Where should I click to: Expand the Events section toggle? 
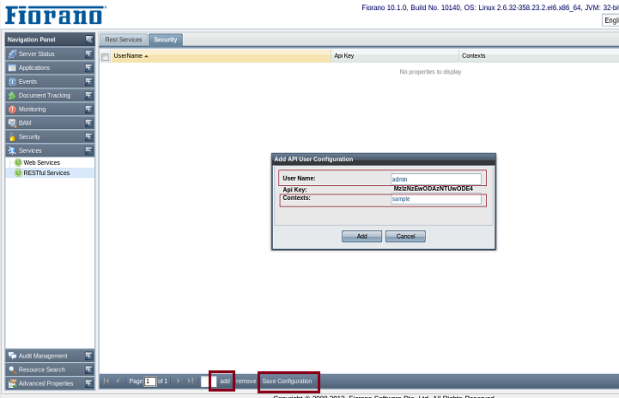[89, 81]
